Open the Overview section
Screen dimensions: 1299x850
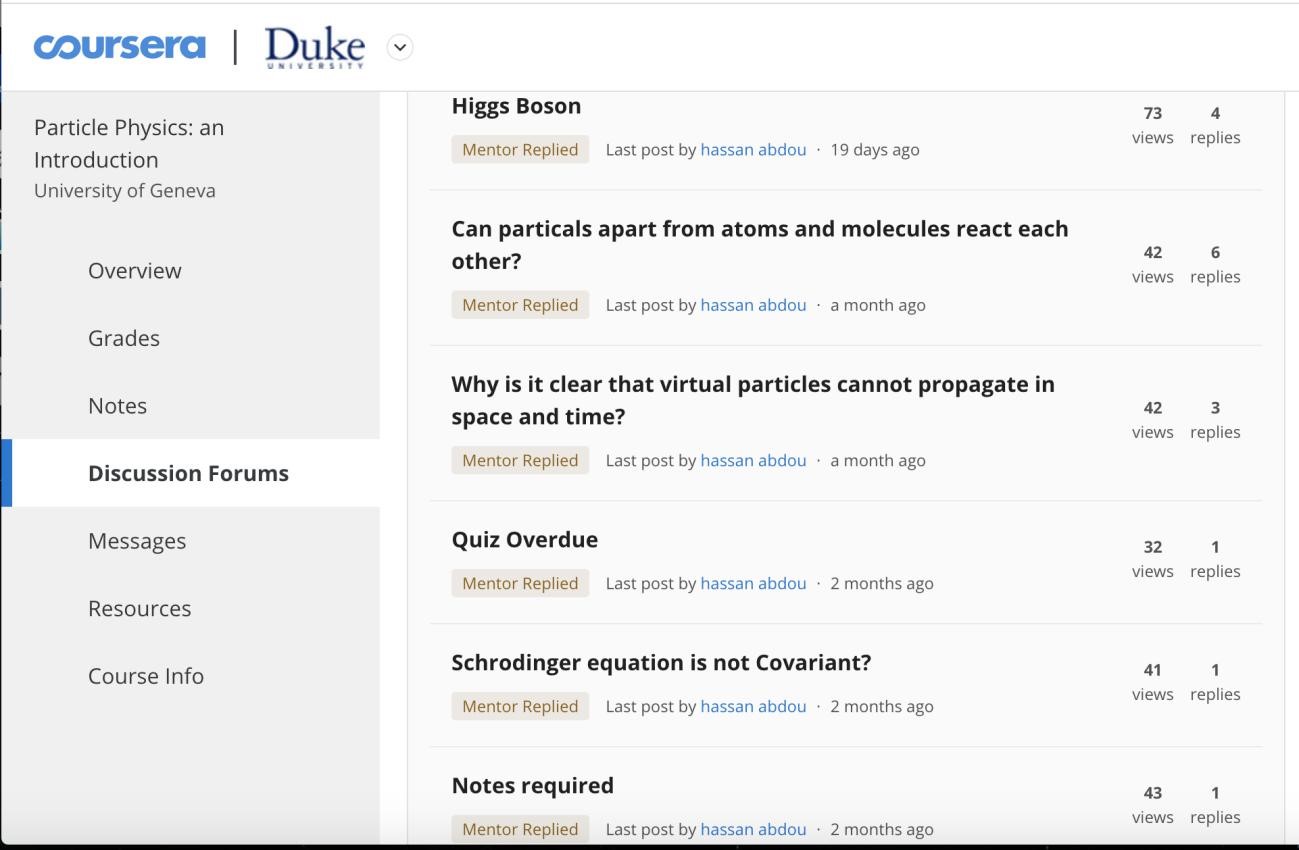134,270
